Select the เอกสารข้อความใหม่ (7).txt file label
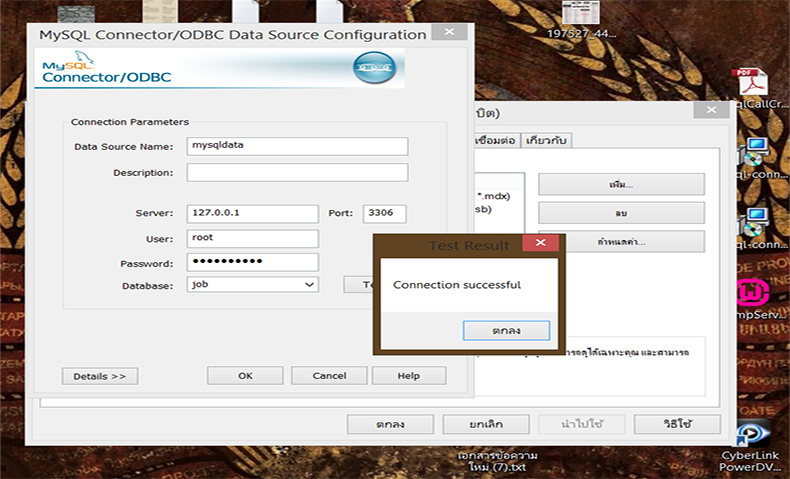Image resolution: width=790 pixels, height=479 pixels. coord(497,461)
